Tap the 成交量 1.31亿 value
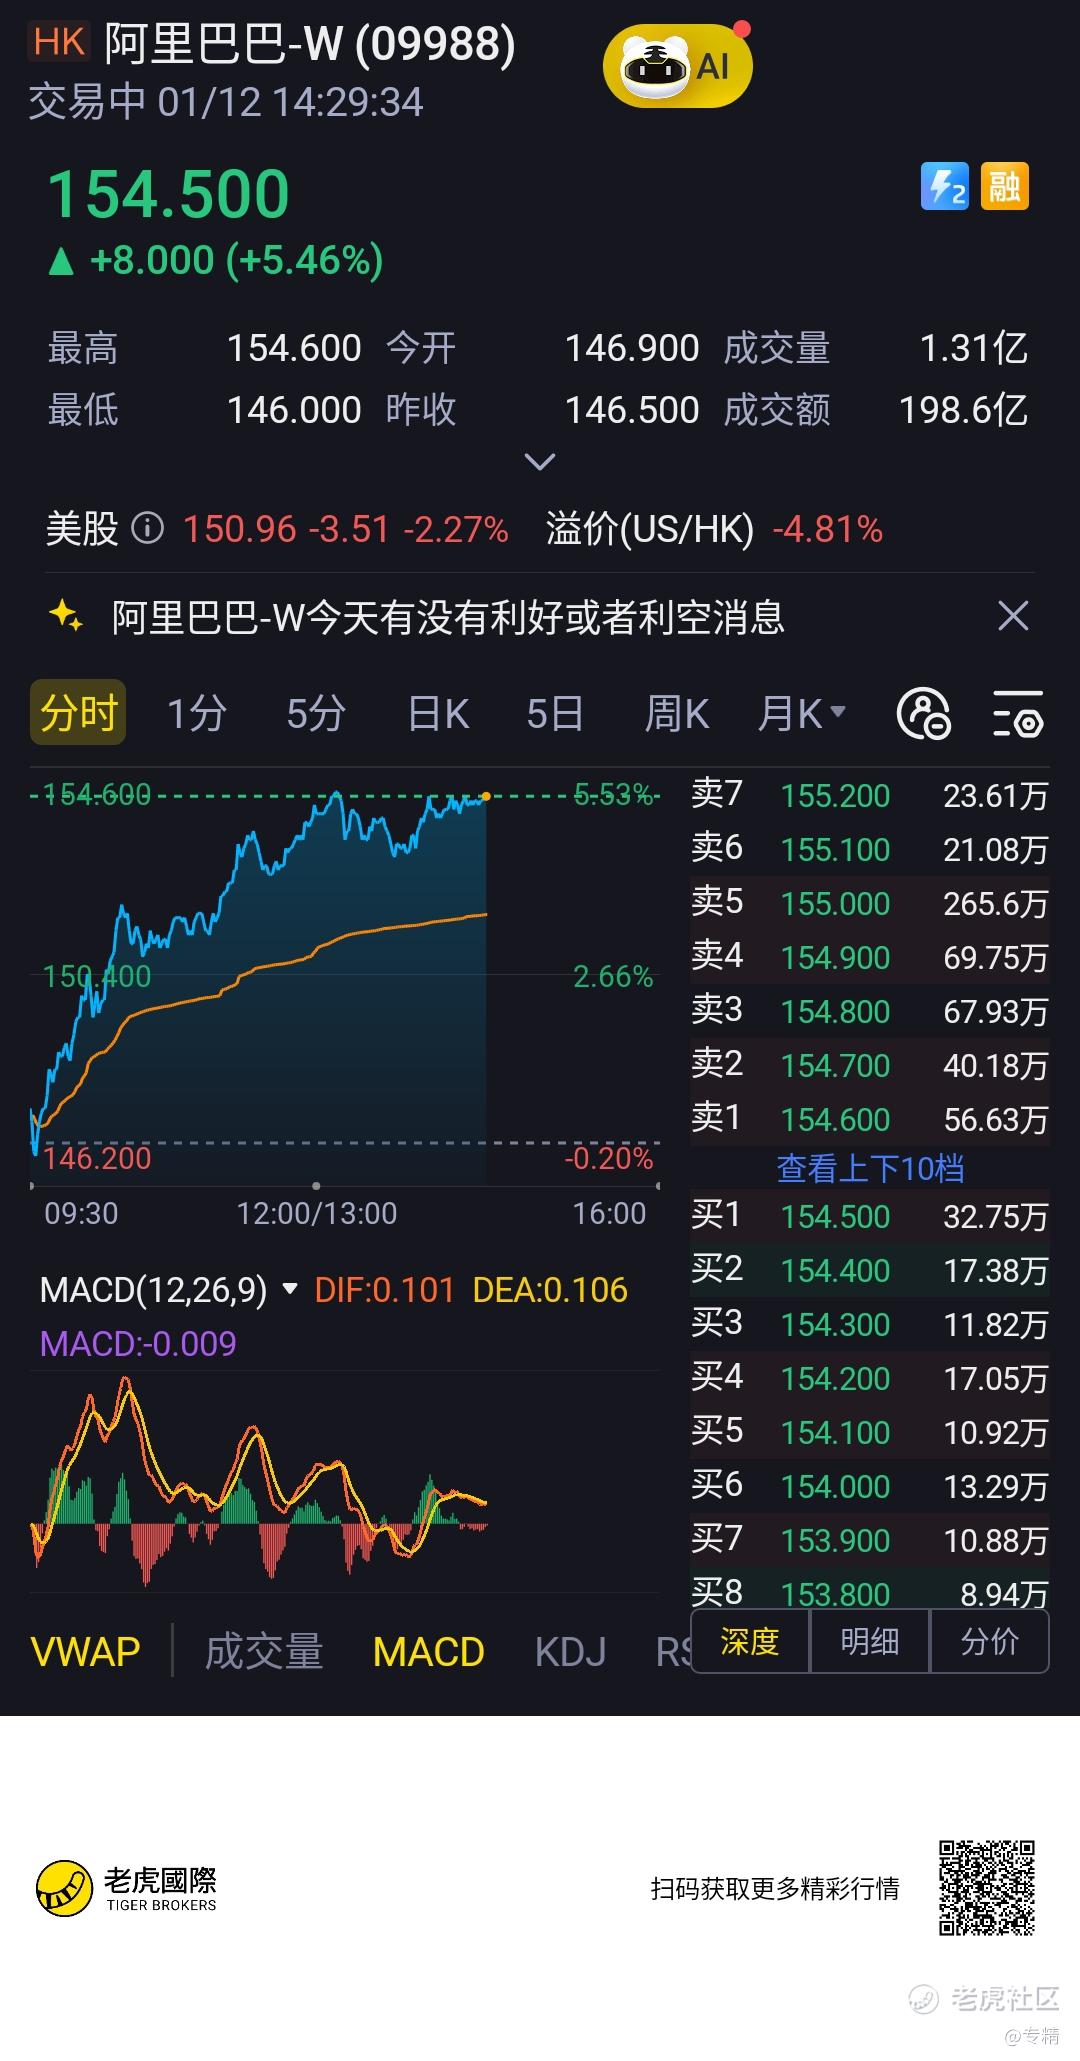 coord(974,348)
